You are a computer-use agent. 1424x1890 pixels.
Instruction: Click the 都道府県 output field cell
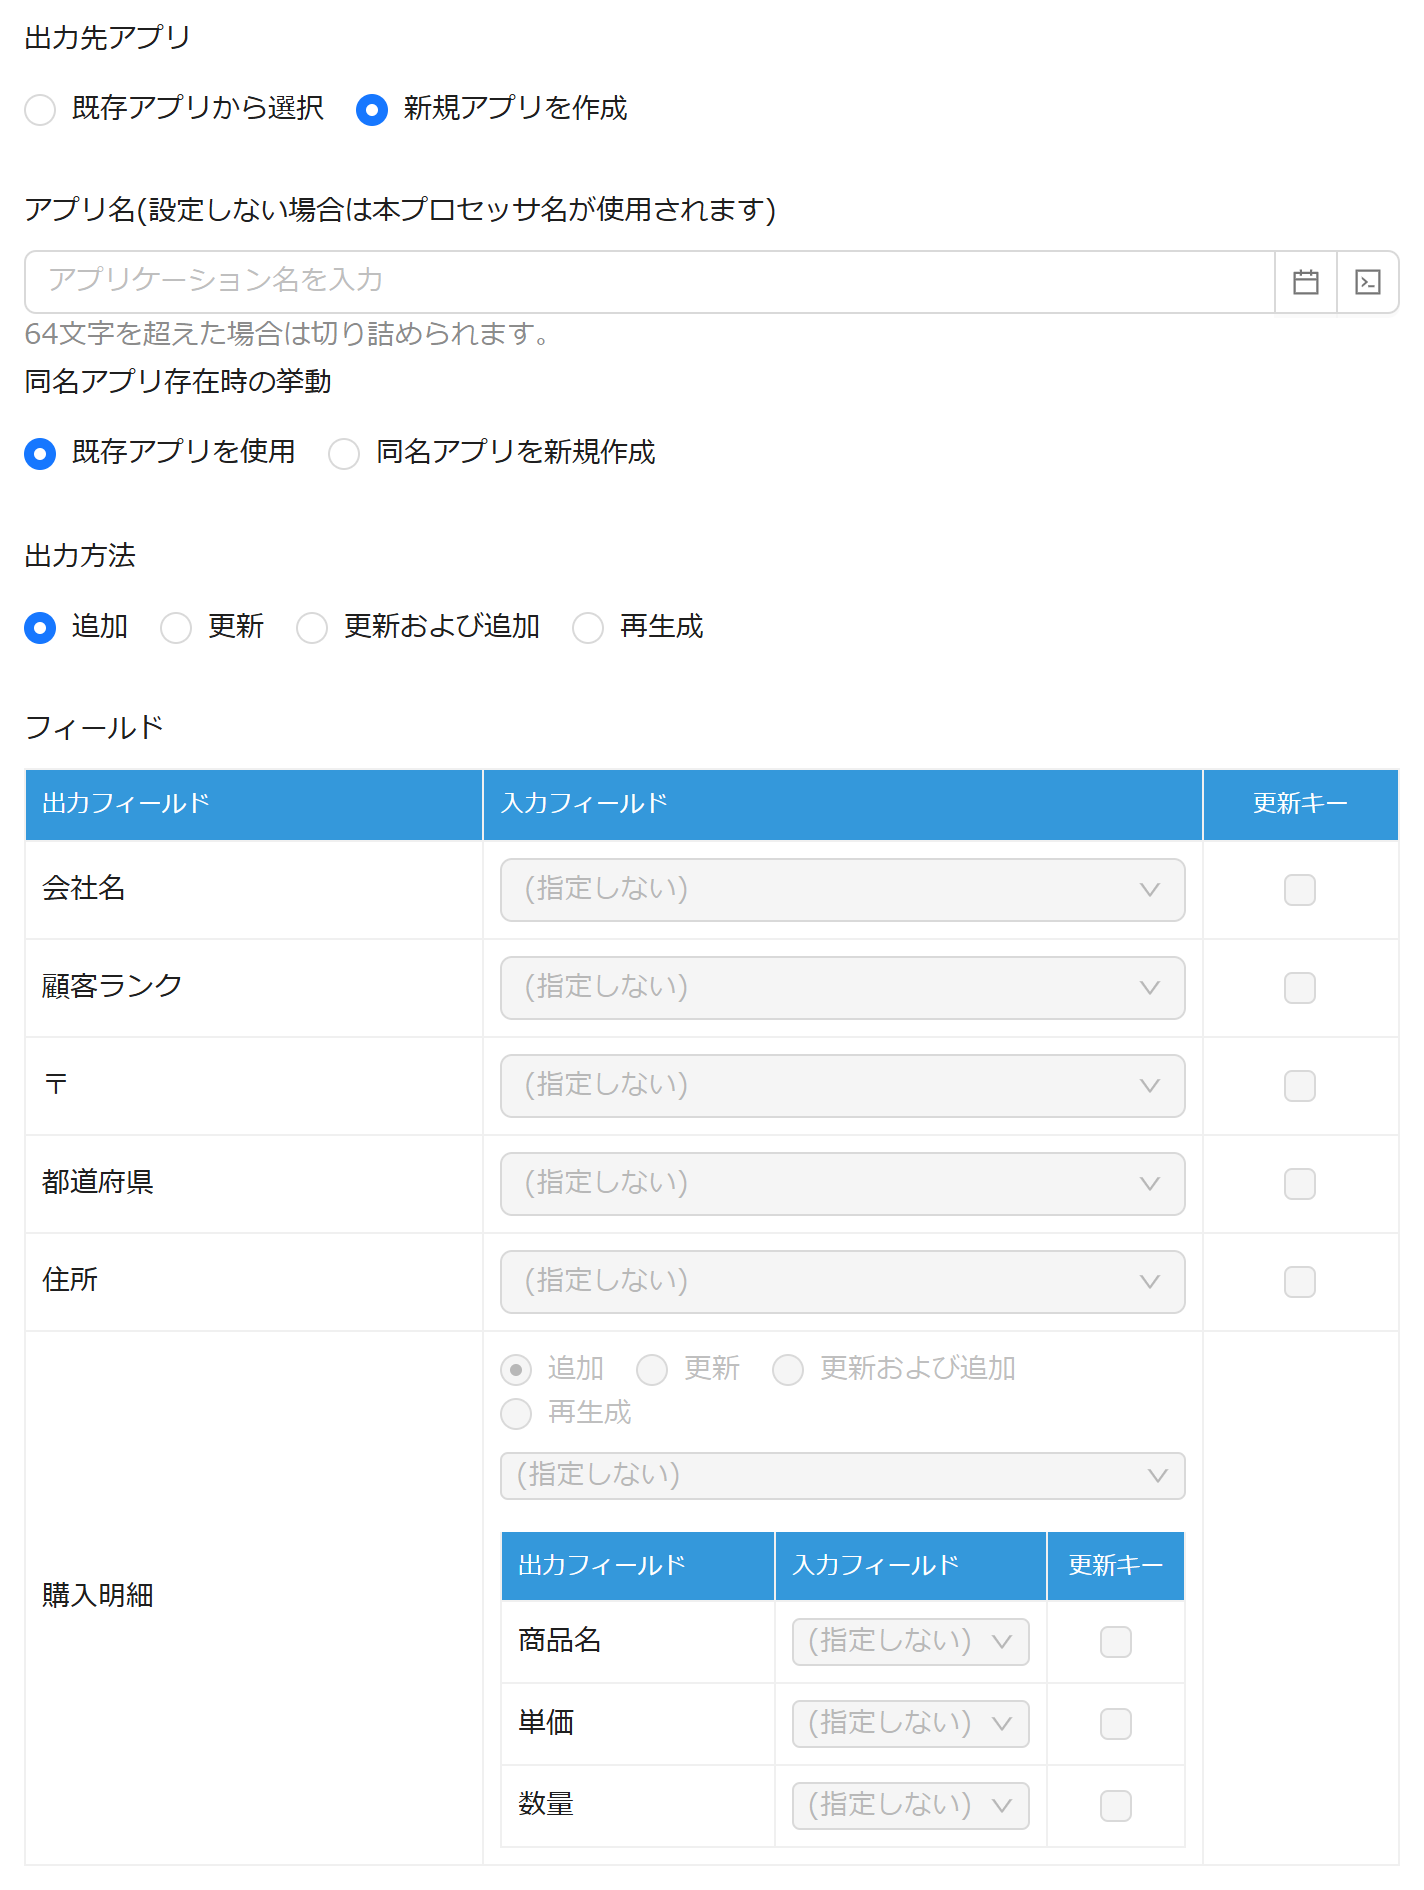254,1184
